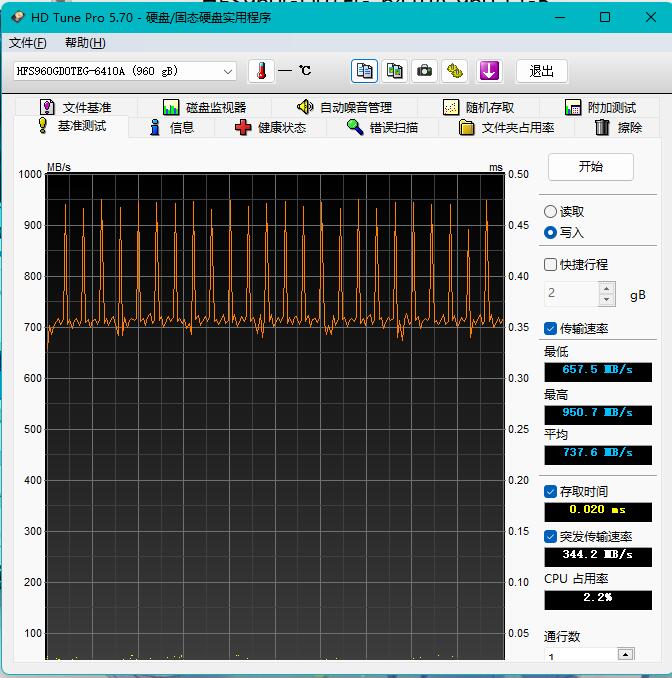The height and width of the screenshot is (678, 672).
Task: Open the 附加测试 tab
Action: 600,107
